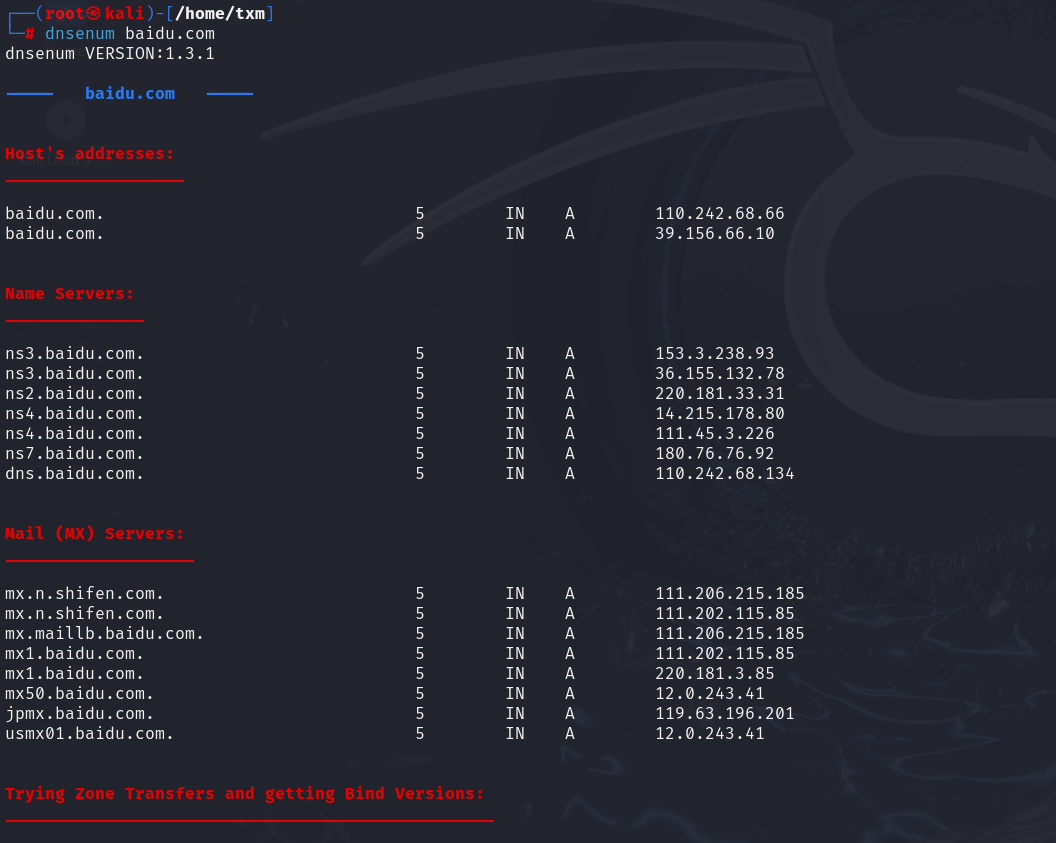The height and width of the screenshot is (843, 1056).
Task: Click the ns2.baidu.com. hostname
Action: pos(74,394)
